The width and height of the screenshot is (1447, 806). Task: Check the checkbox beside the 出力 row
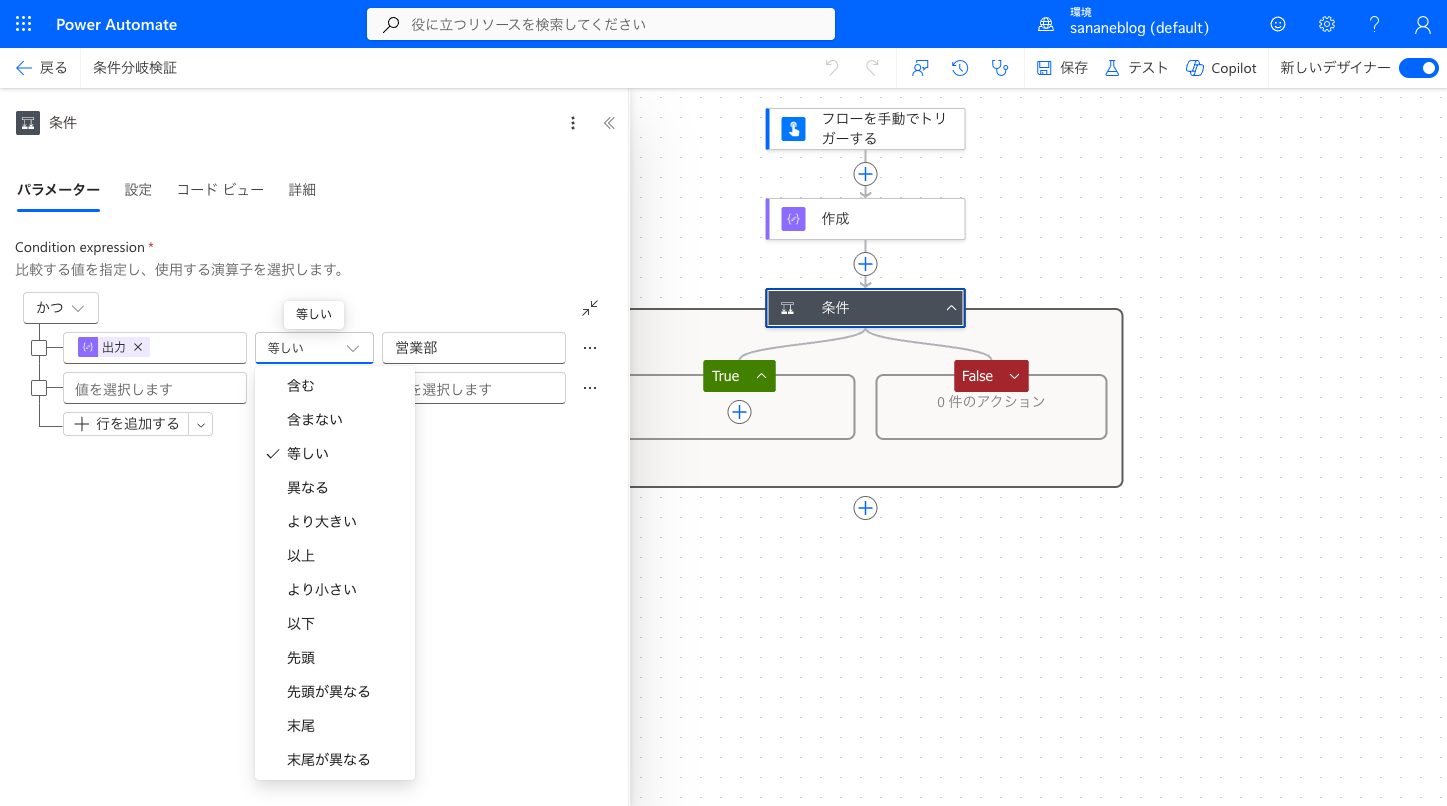(39, 348)
